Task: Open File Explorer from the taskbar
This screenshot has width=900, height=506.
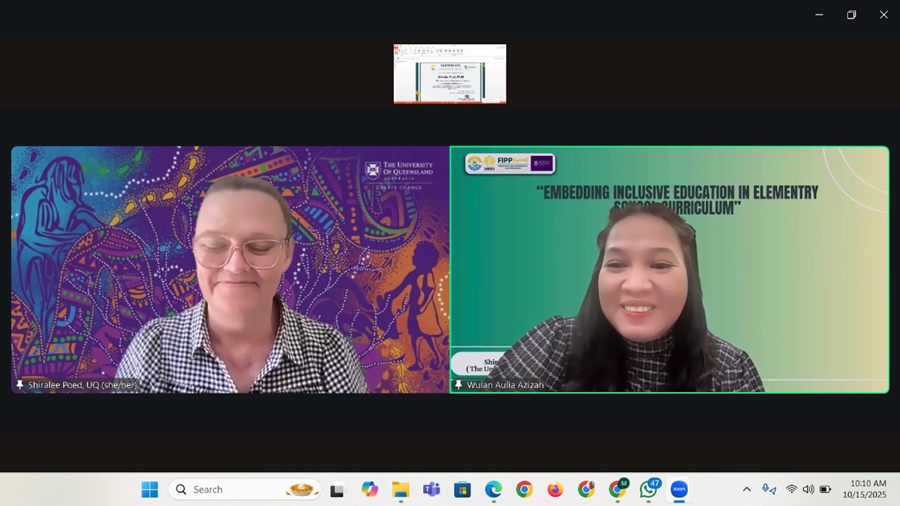Action: point(400,490)
